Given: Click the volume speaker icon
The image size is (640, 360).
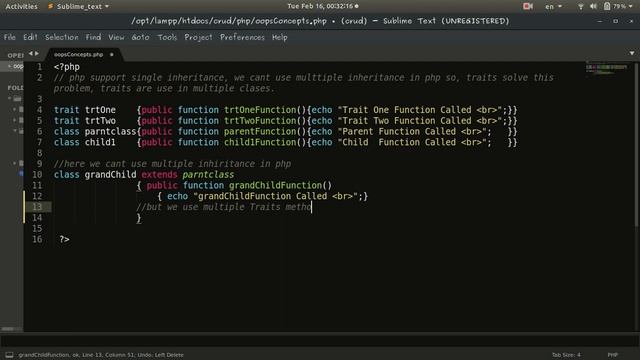Looking at the screenshot, I should coord(593,6).
